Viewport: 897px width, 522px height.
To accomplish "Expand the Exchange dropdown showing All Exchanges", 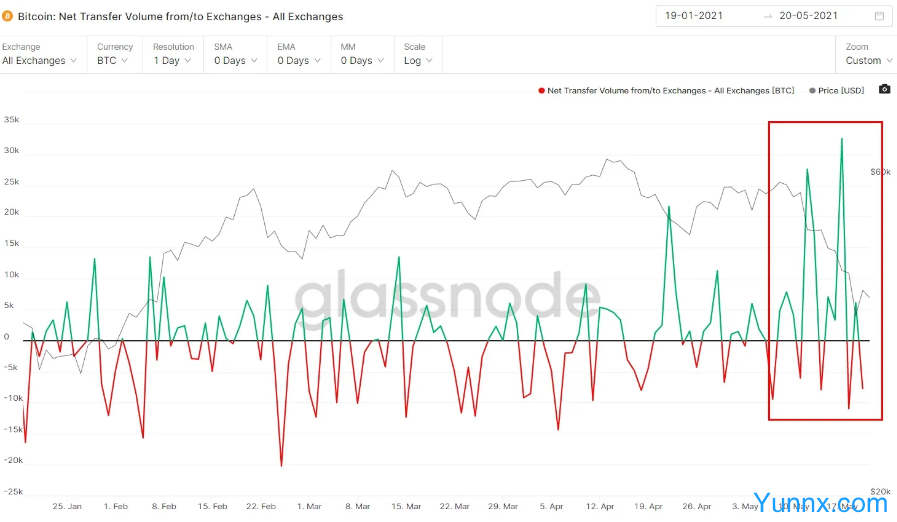I will pyautogui.click(x=39, y=61).
